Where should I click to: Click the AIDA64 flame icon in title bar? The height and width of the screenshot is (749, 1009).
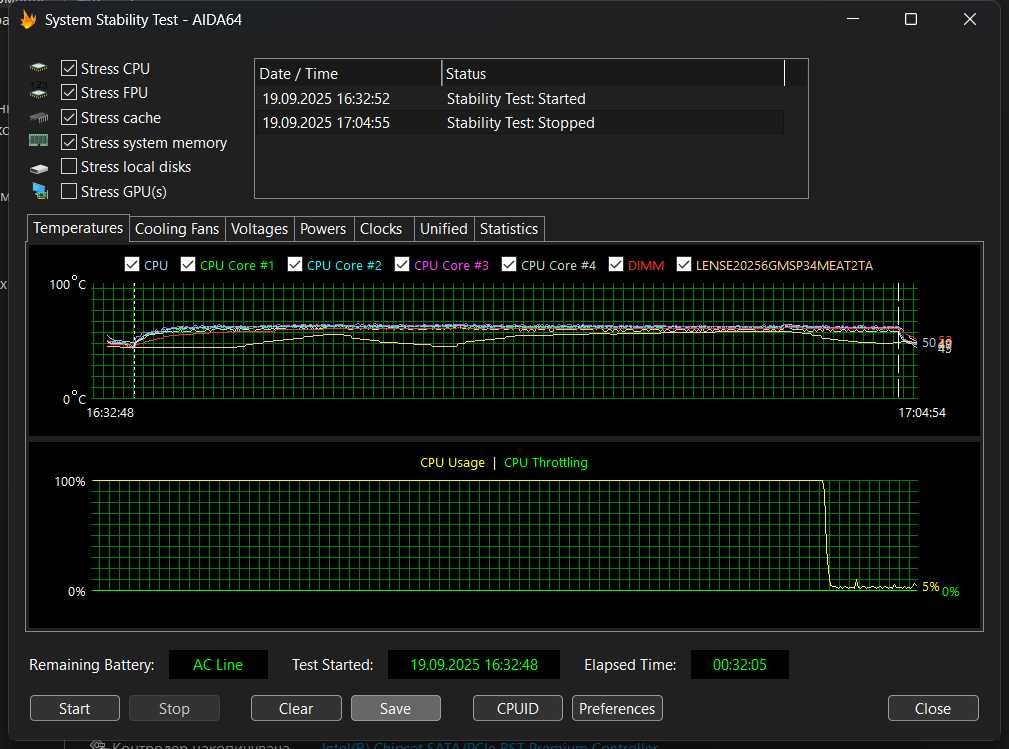pos(28,19)
